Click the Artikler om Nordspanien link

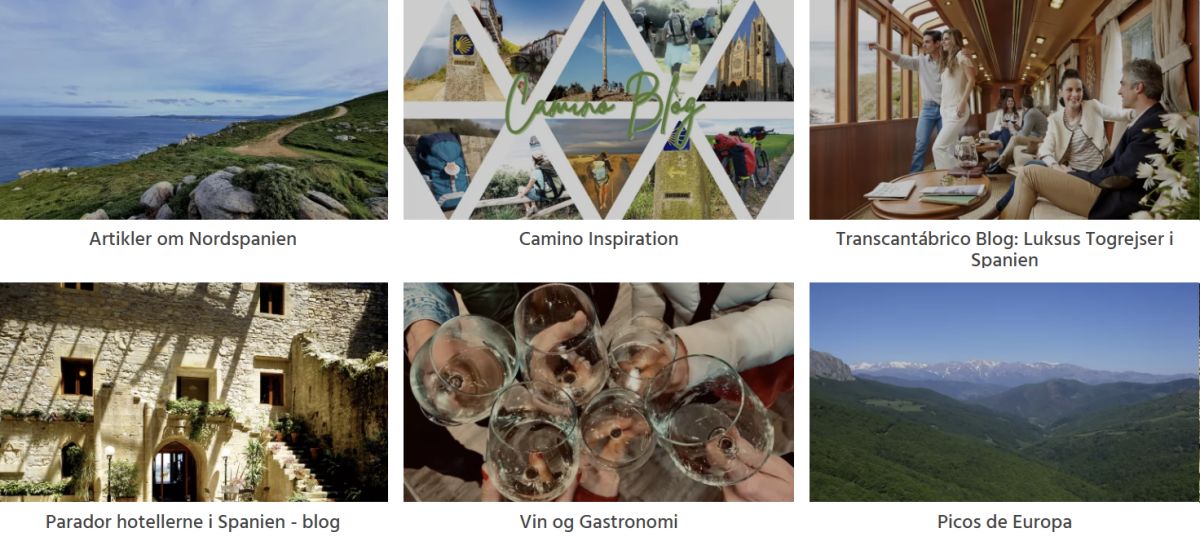point(193,239)
